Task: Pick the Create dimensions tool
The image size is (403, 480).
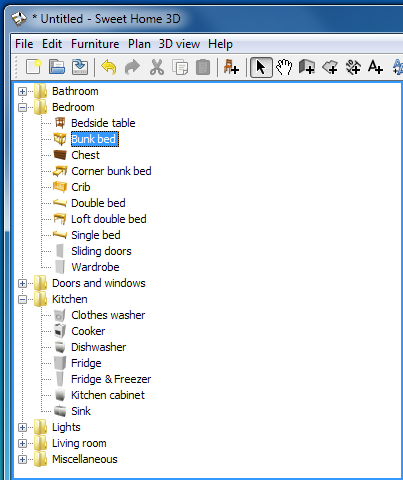Action: pyautogui.click(x=353, y=67)
